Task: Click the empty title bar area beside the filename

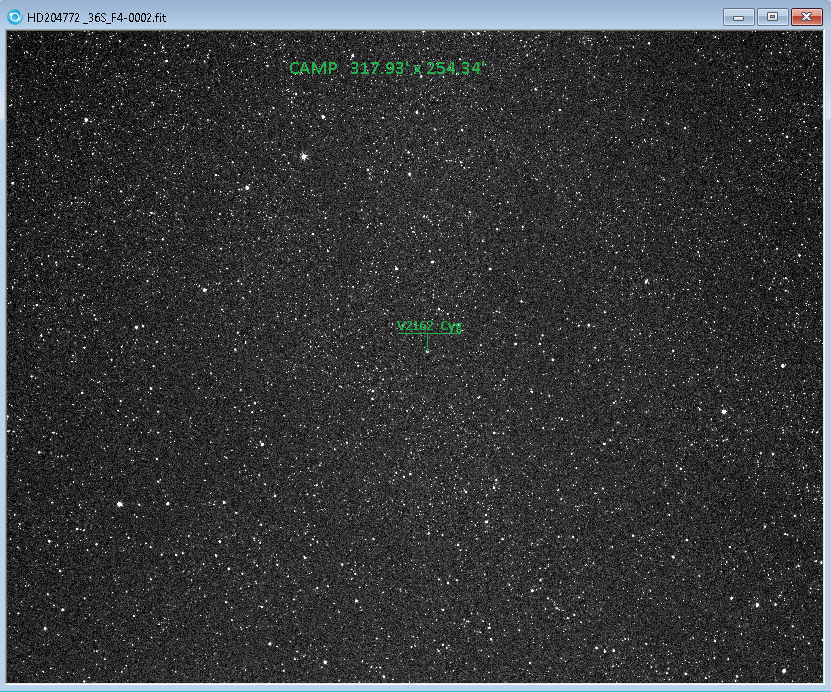Action: [x=450, y=17]
